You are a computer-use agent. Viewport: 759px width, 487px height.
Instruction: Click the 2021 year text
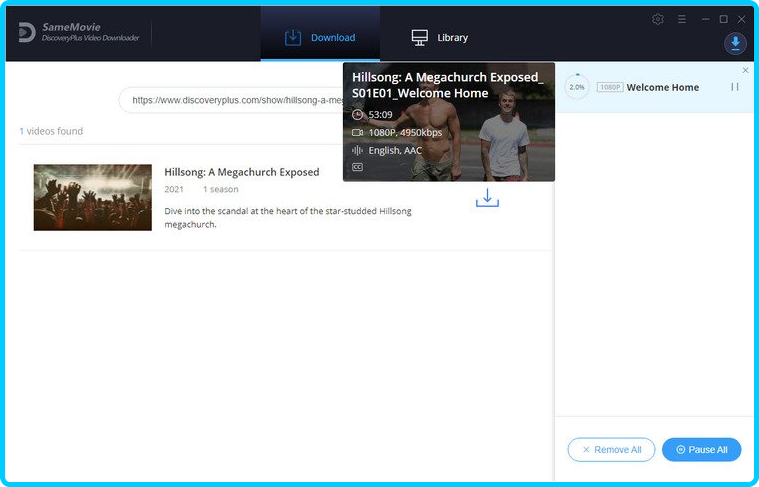(174, 189)
